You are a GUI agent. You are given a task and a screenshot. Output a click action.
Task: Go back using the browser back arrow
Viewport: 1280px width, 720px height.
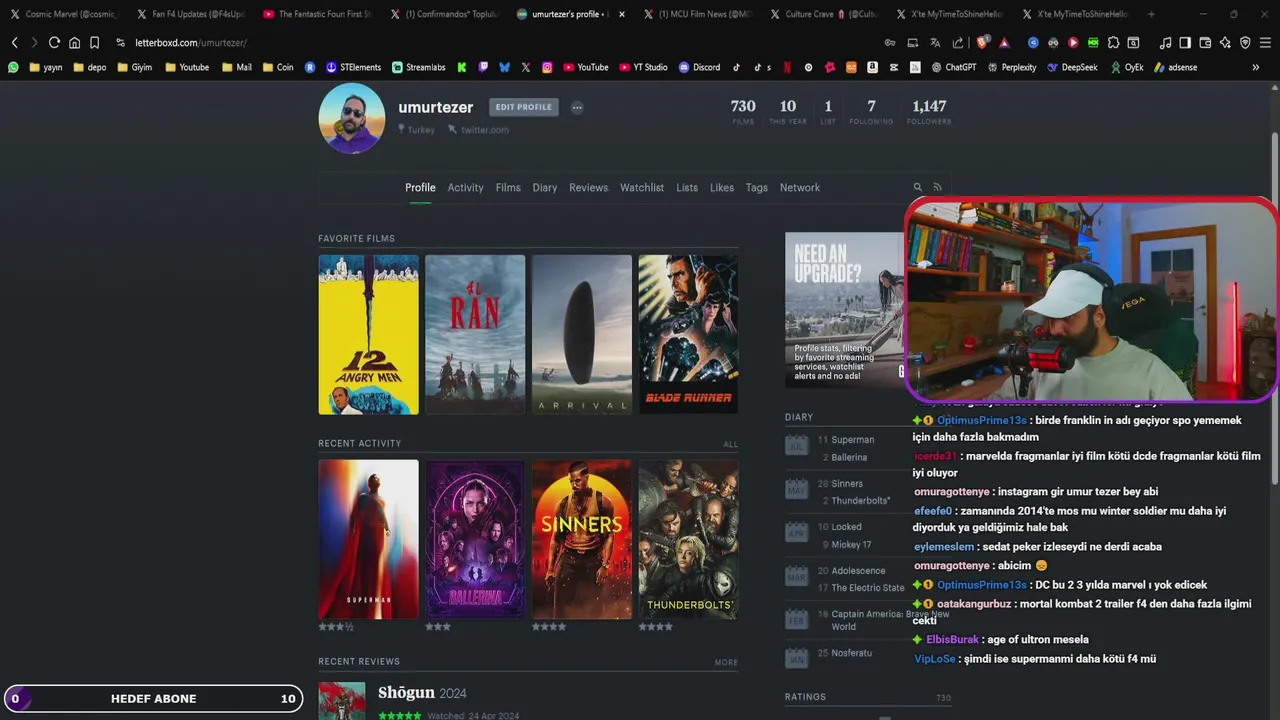(14, 43)
